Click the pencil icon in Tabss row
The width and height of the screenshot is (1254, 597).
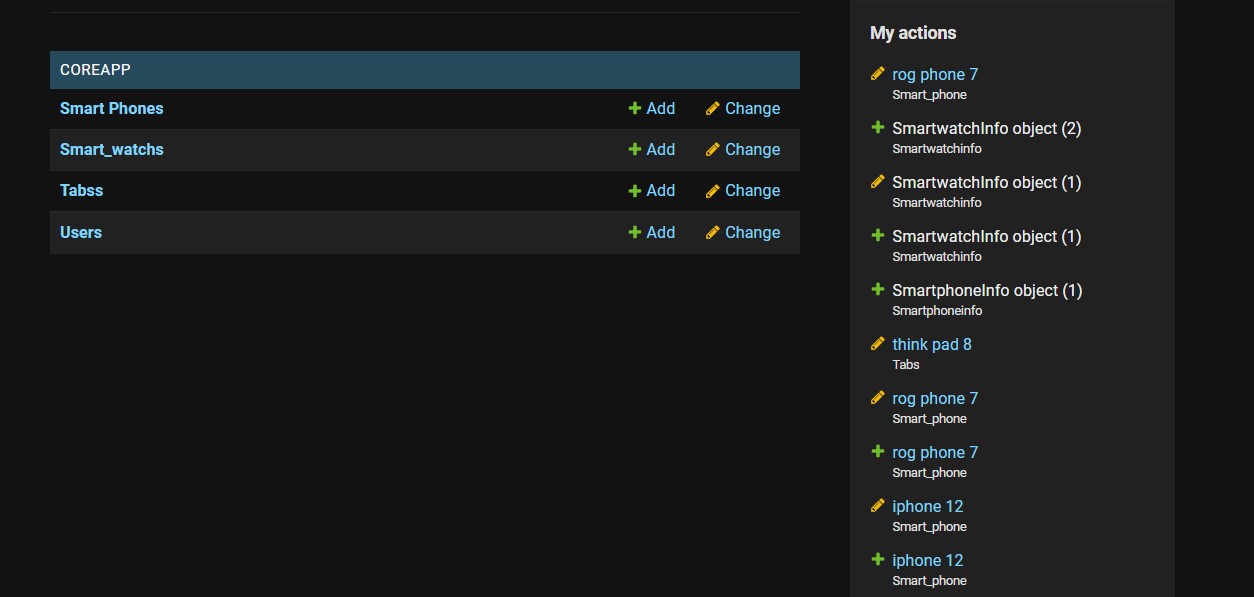click(x=712, y=190)
